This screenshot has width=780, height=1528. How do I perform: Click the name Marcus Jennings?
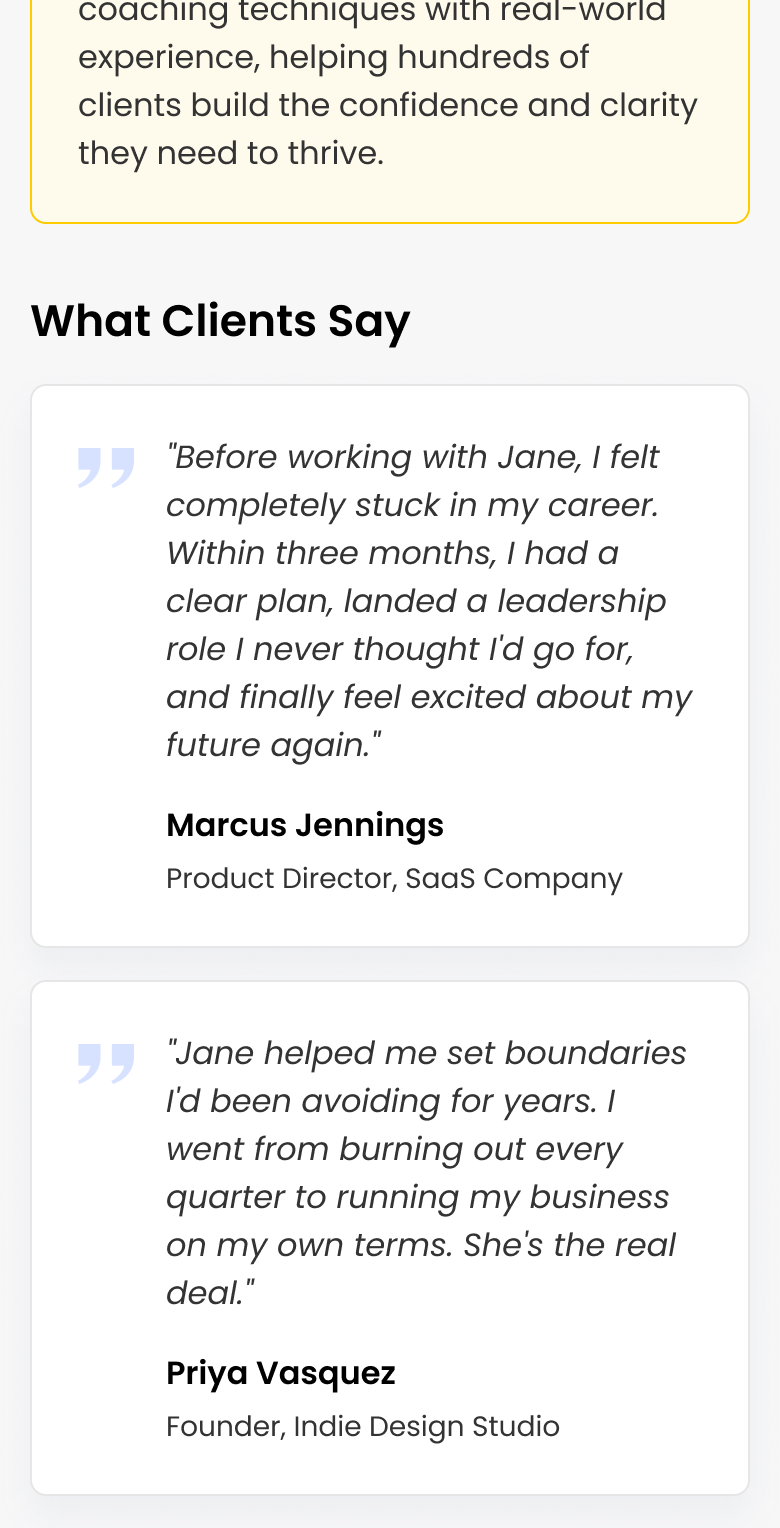[x=305, y=825]
